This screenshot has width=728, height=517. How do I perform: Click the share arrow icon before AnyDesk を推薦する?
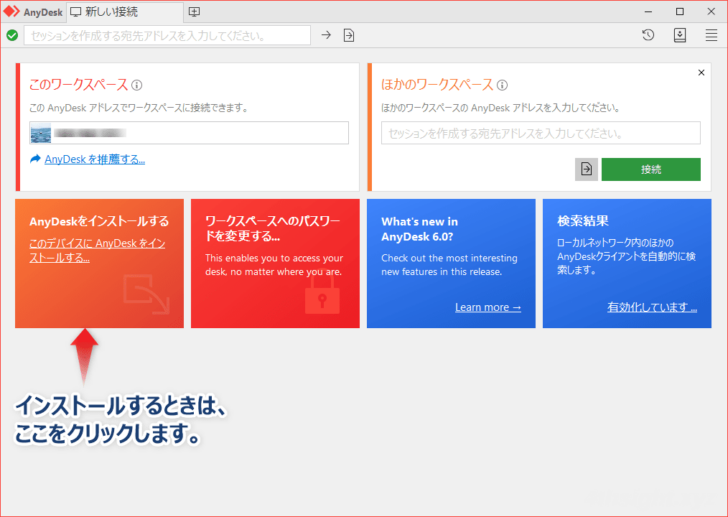35,159
